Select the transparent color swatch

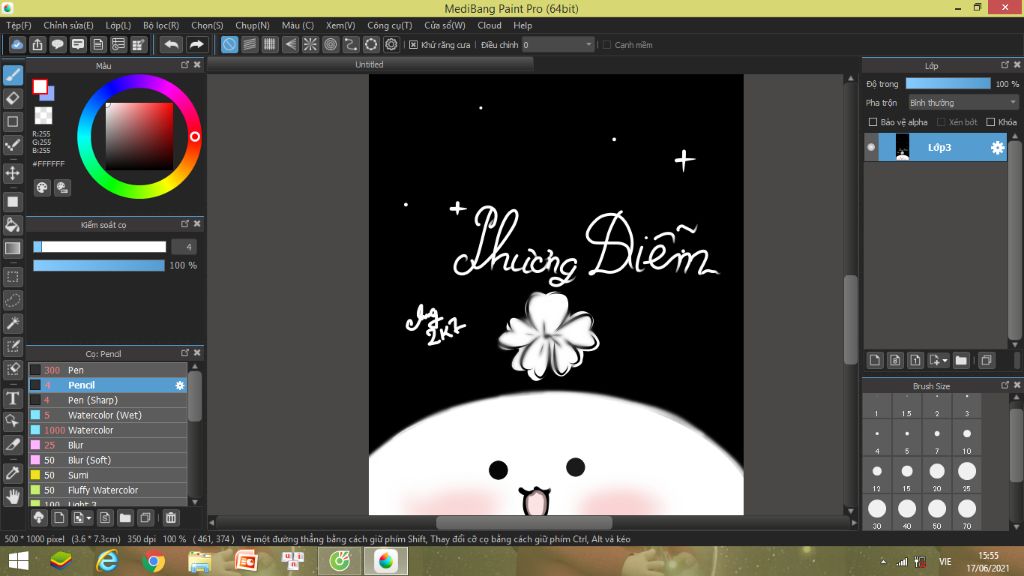[43, 116]
